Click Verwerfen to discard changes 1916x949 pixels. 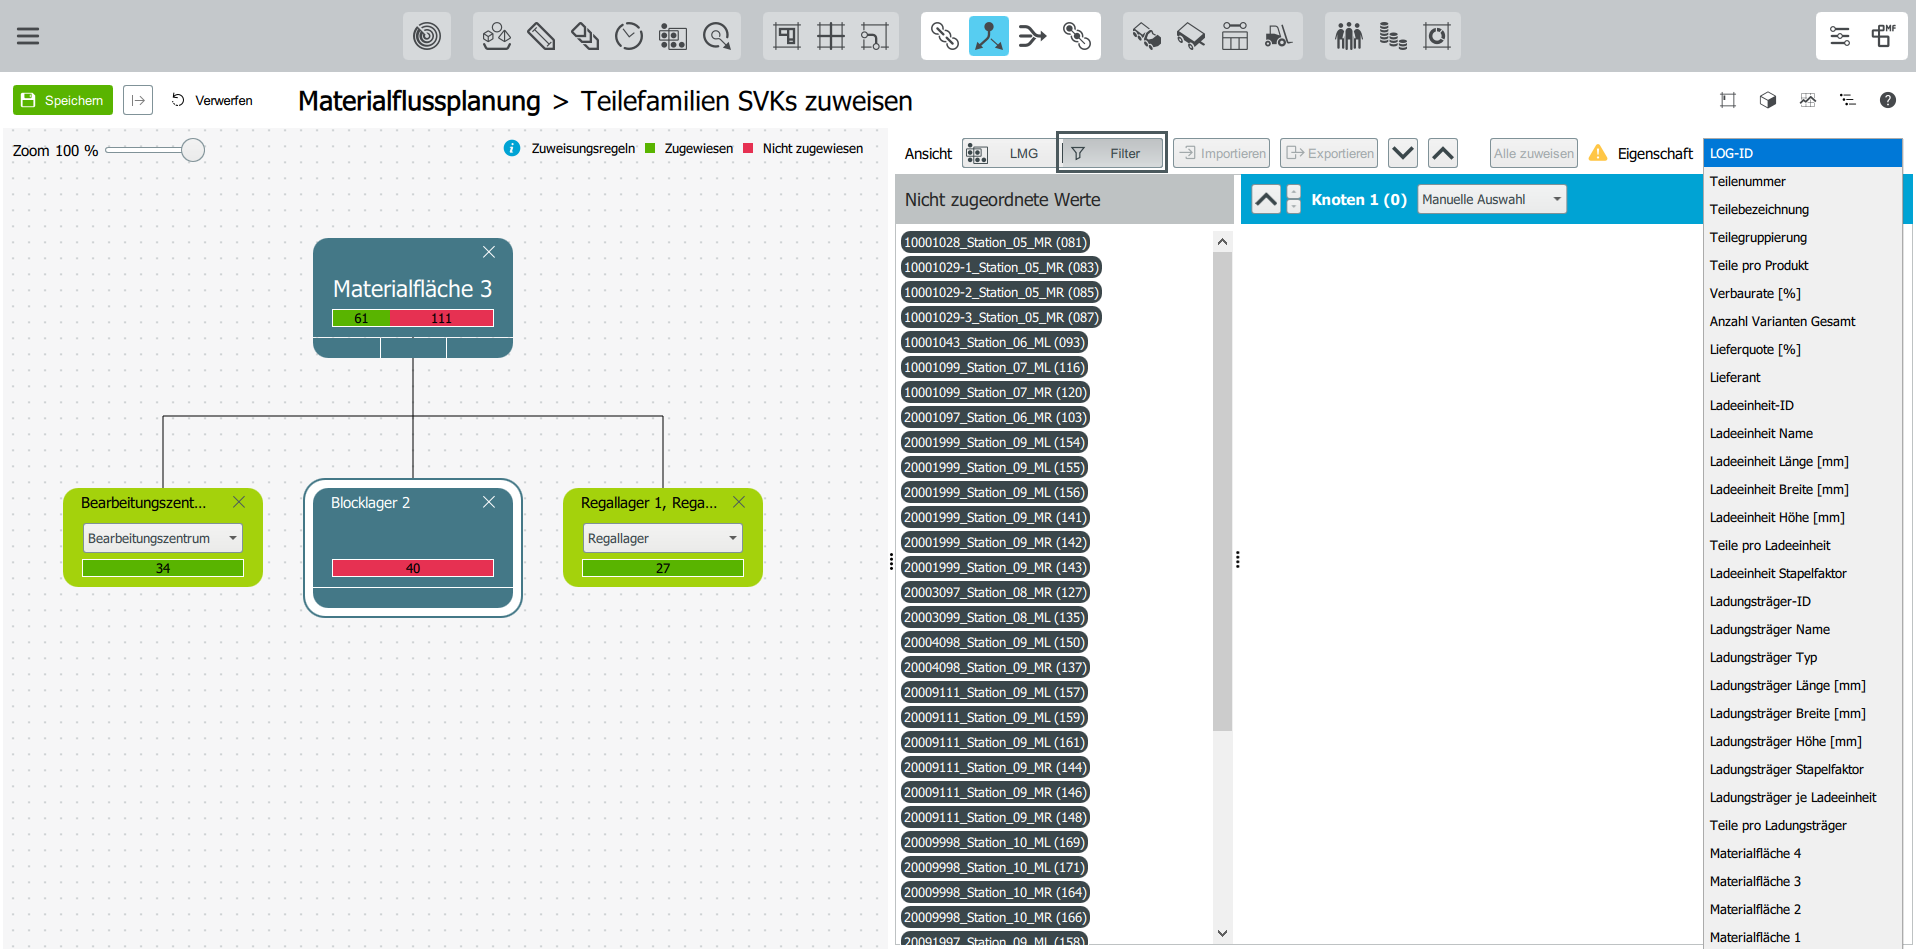click(212, 100)
